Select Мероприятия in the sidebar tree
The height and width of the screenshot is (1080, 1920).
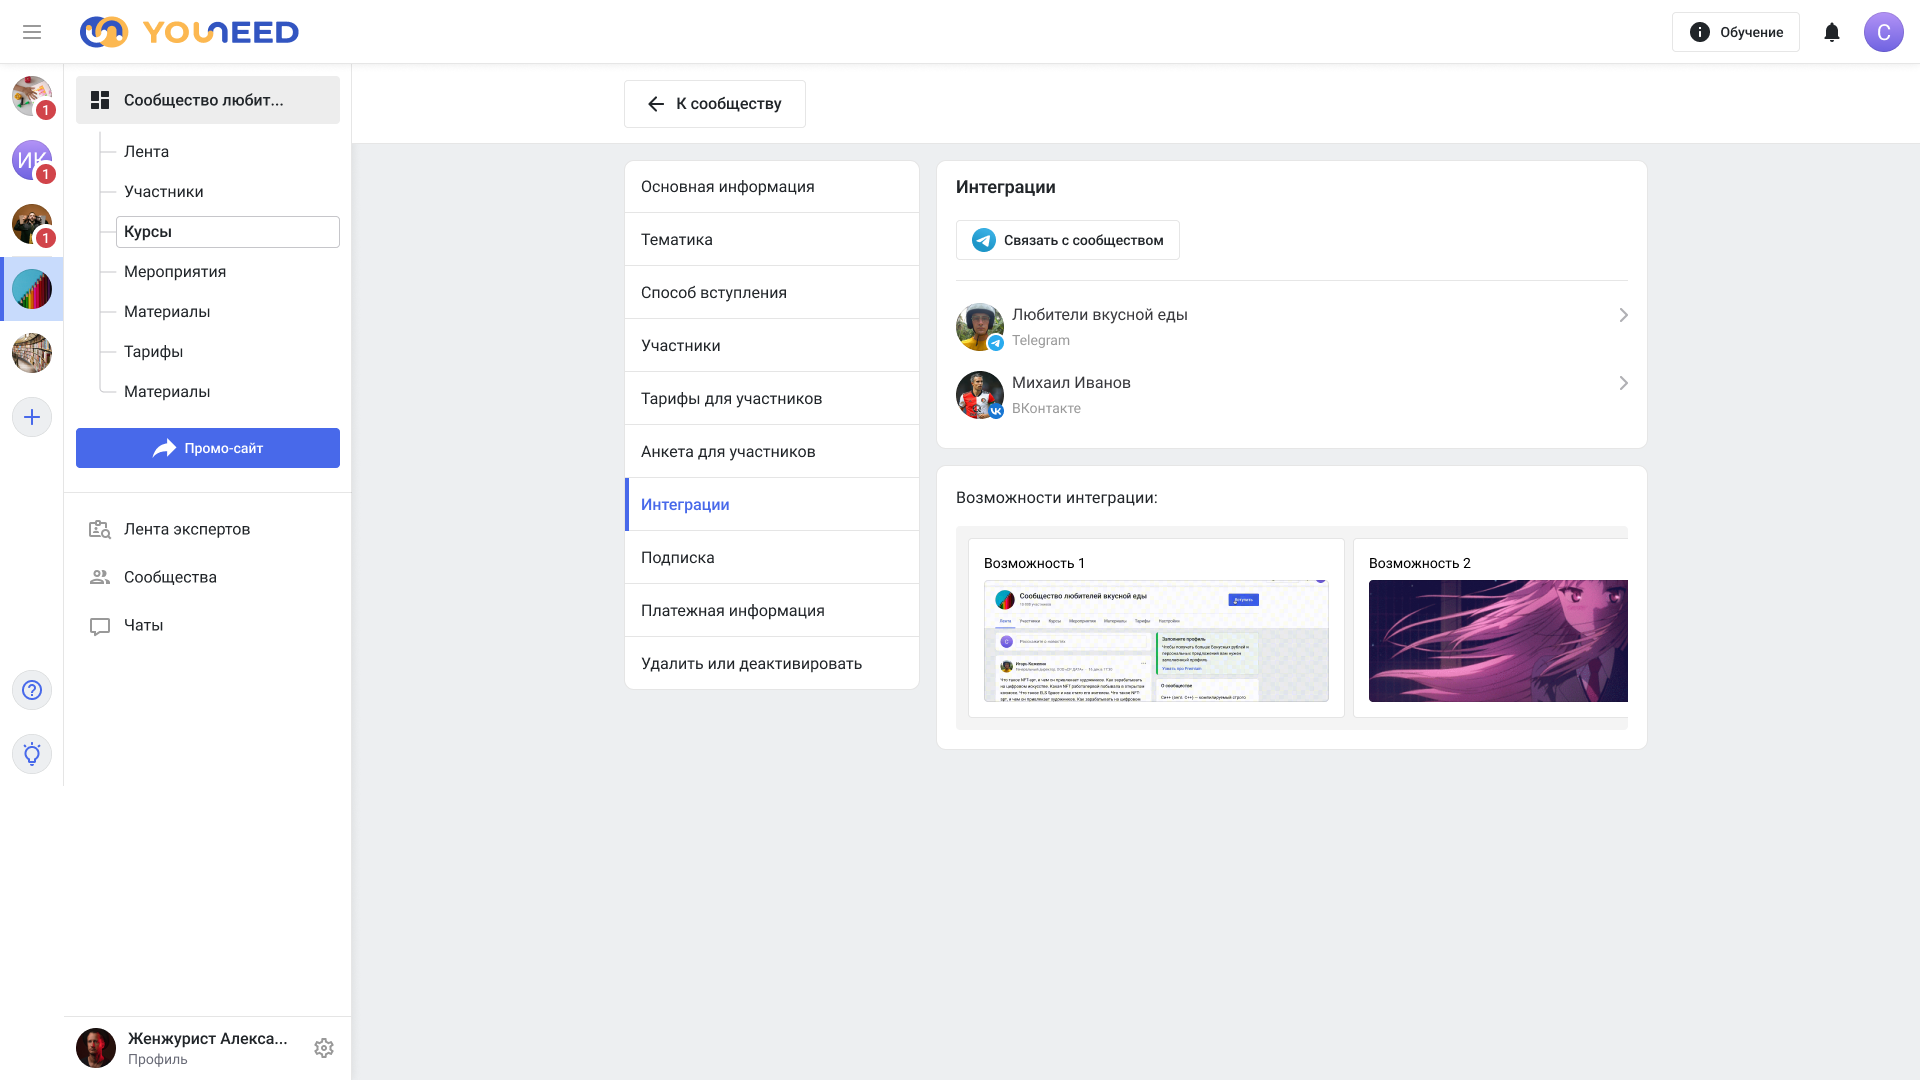[175, 271]
